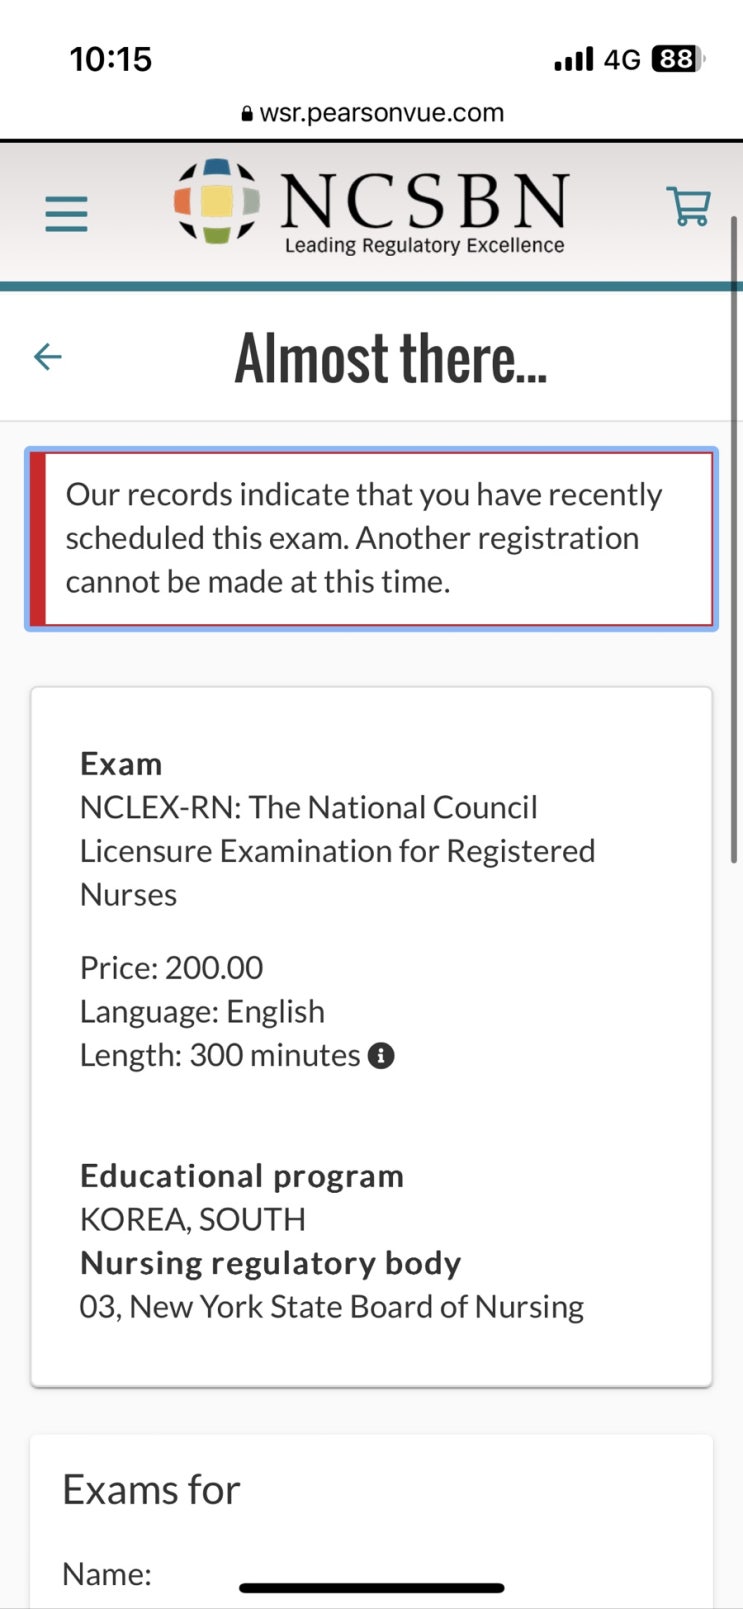
Task: Open the hamburger navigation menu
Action: coord(66,213)
